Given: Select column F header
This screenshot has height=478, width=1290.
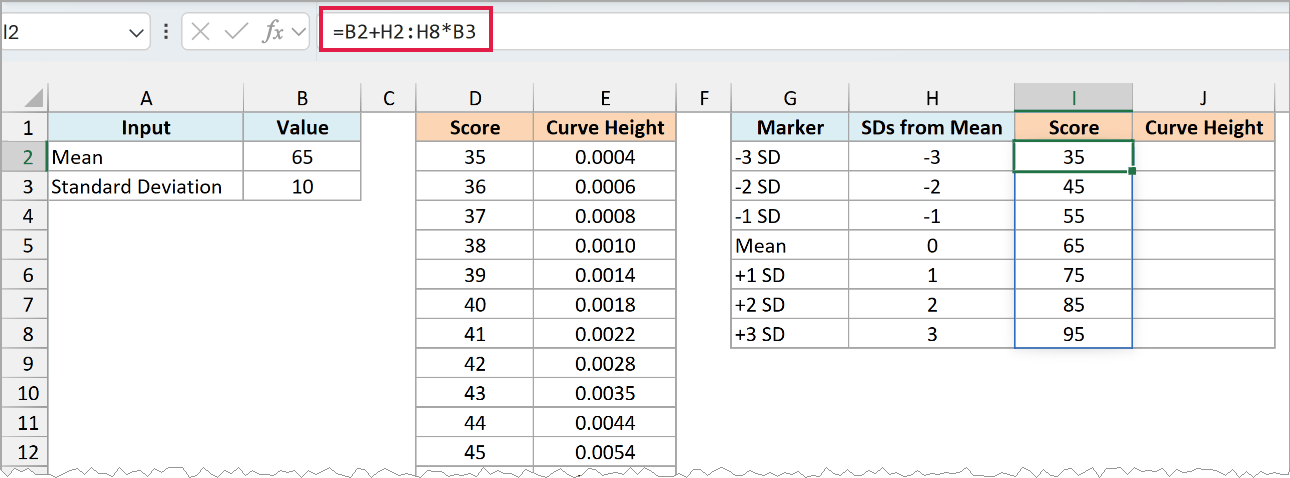Looking at the screenshot, I should (704, 98).
